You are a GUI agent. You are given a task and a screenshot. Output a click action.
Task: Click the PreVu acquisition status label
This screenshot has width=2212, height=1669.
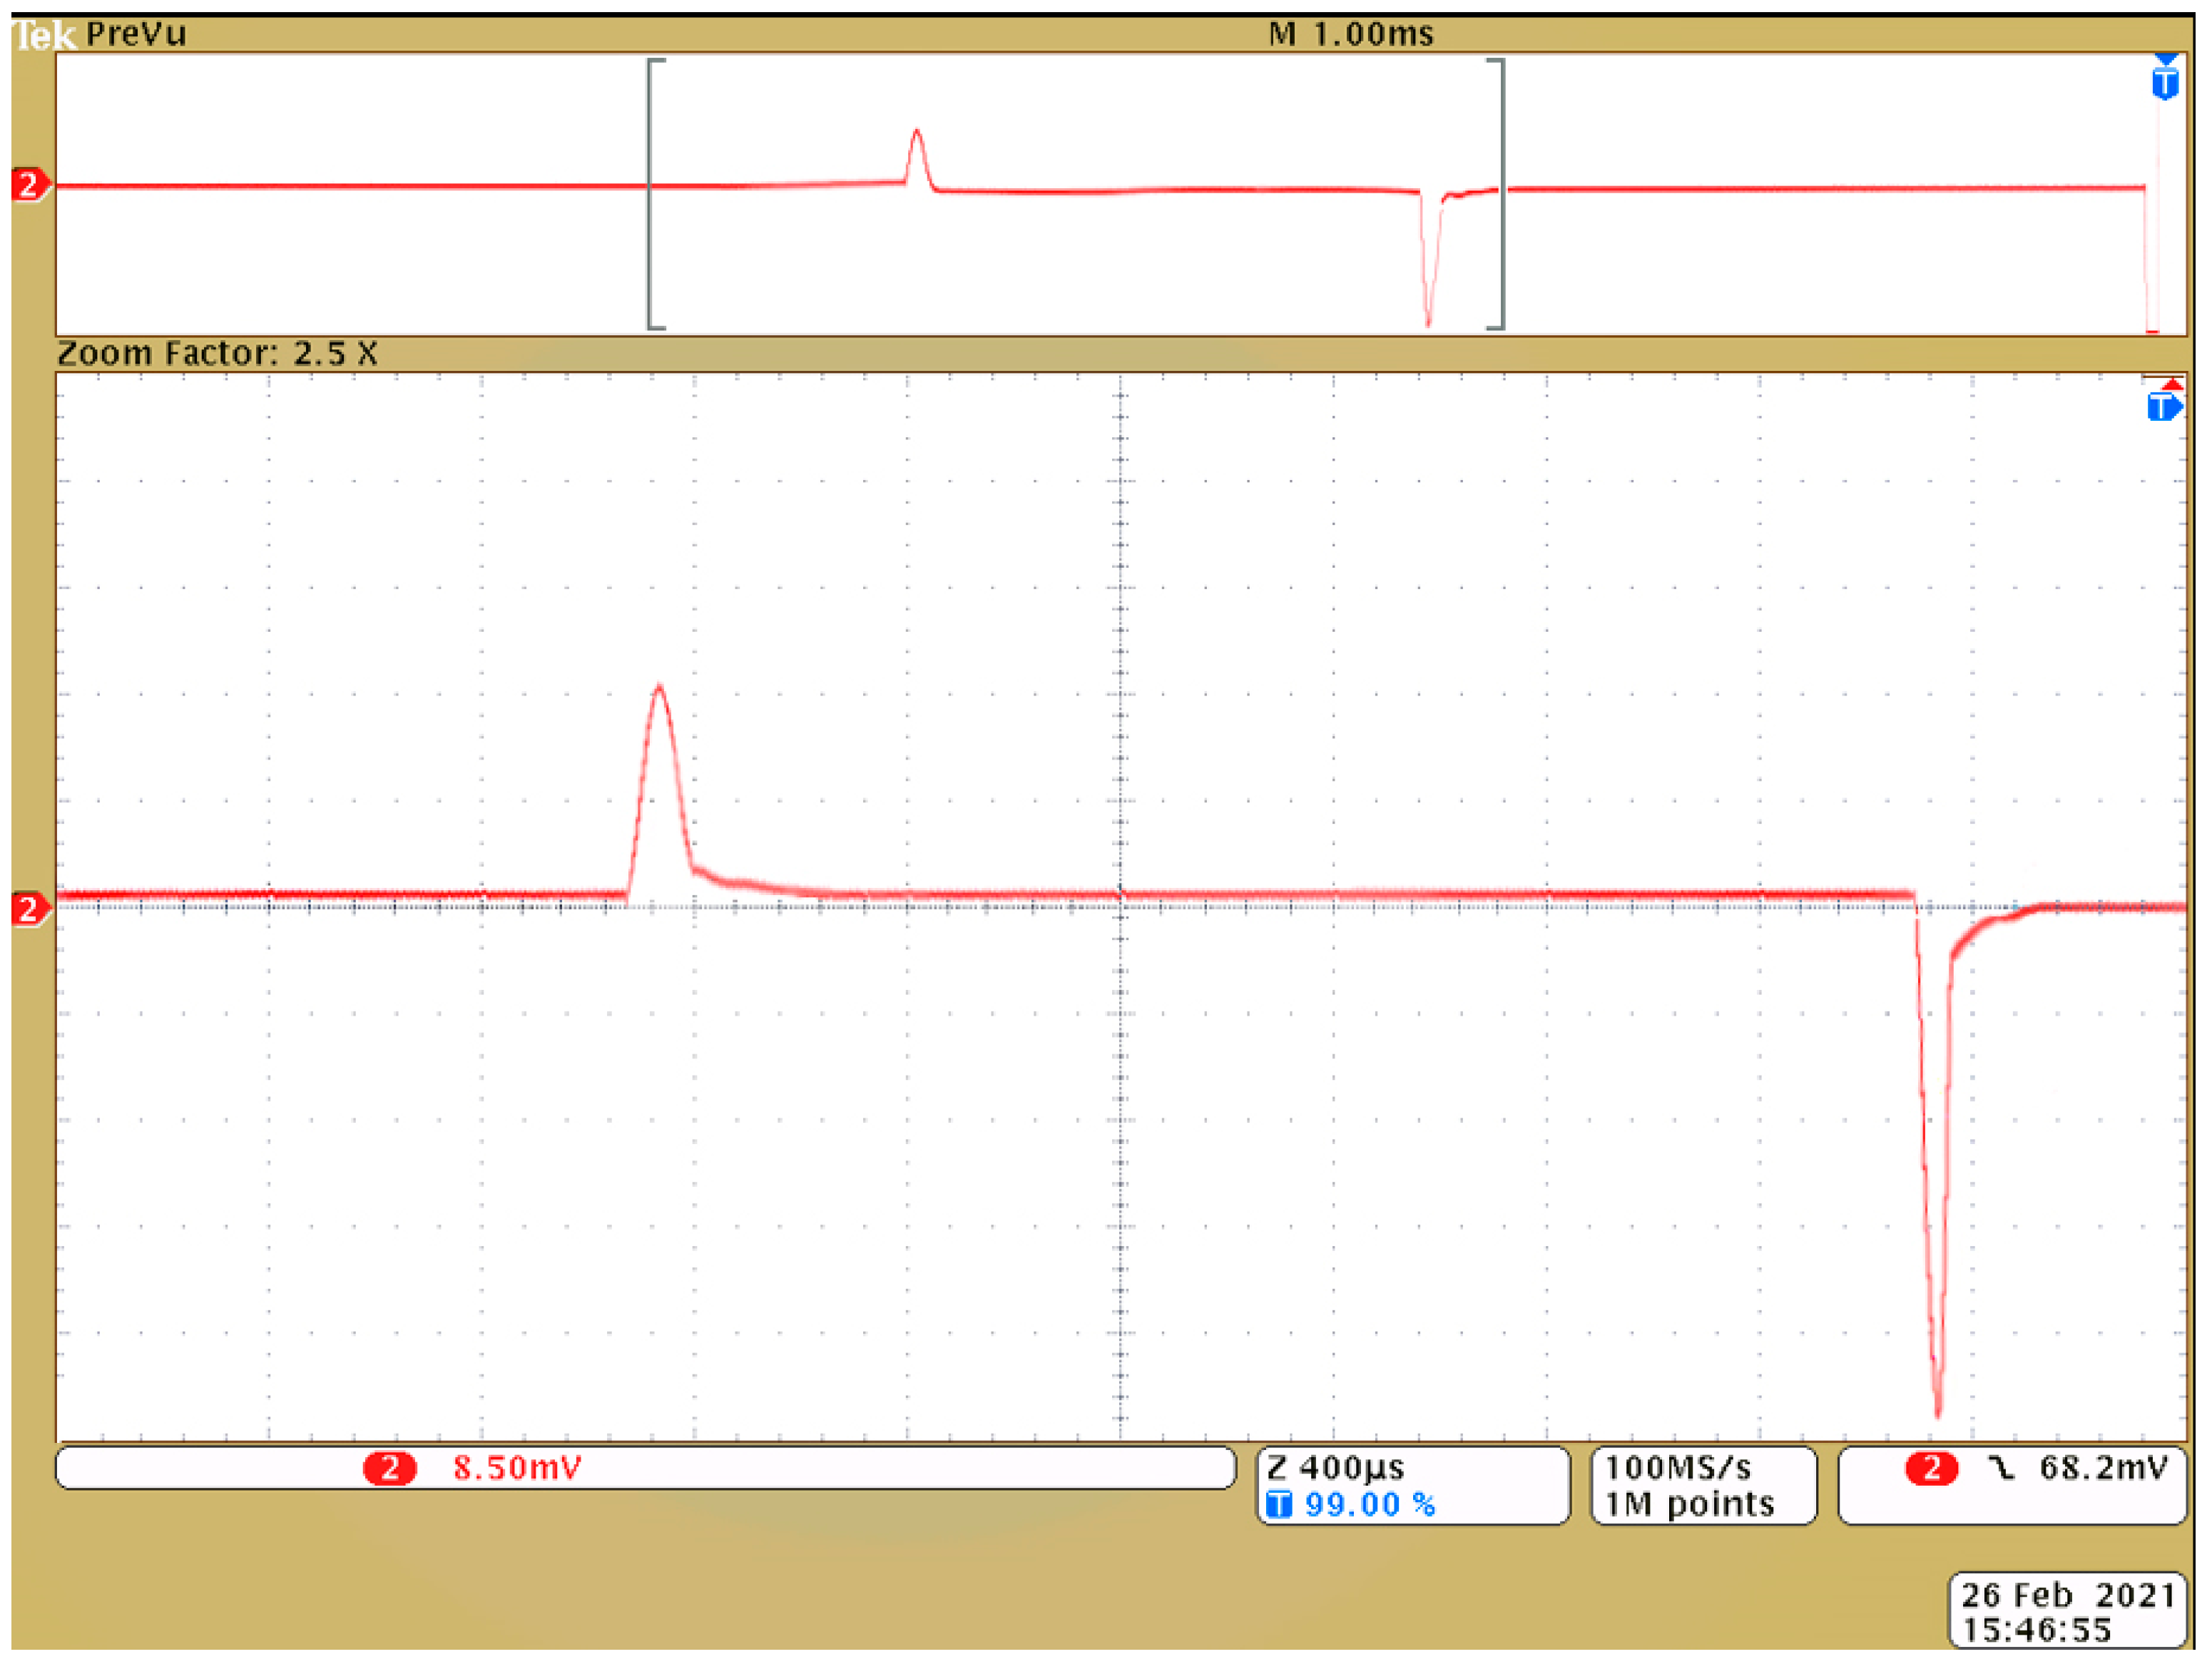tap(136, 35)
